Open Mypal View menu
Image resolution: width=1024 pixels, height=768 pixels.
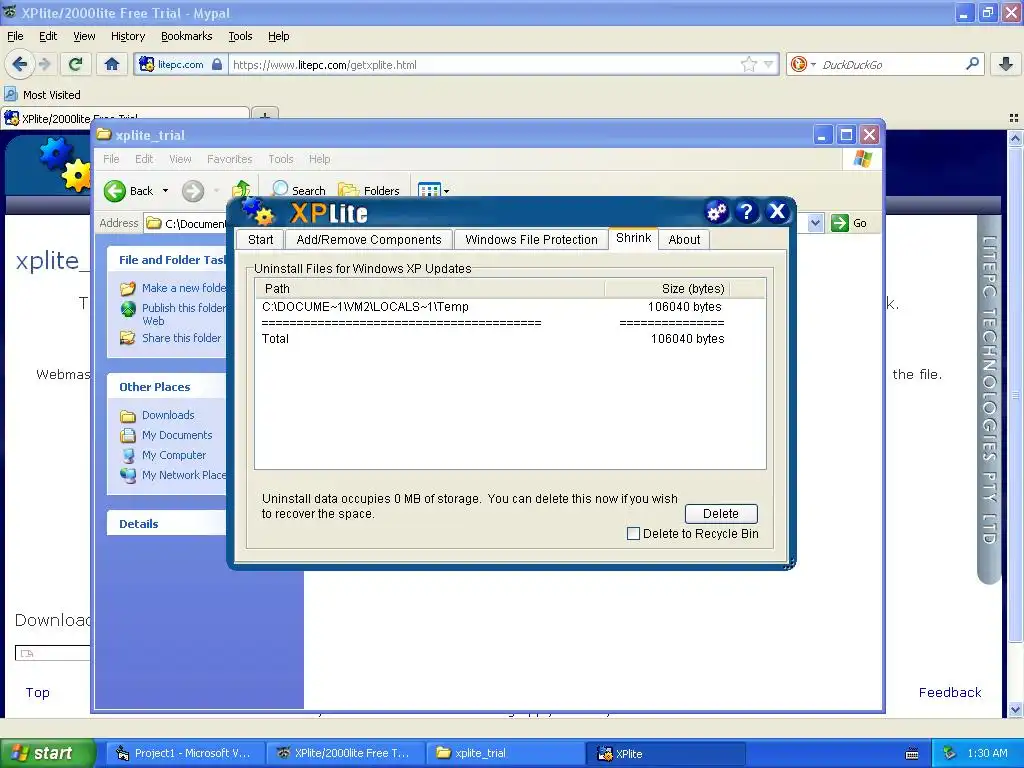84,36
